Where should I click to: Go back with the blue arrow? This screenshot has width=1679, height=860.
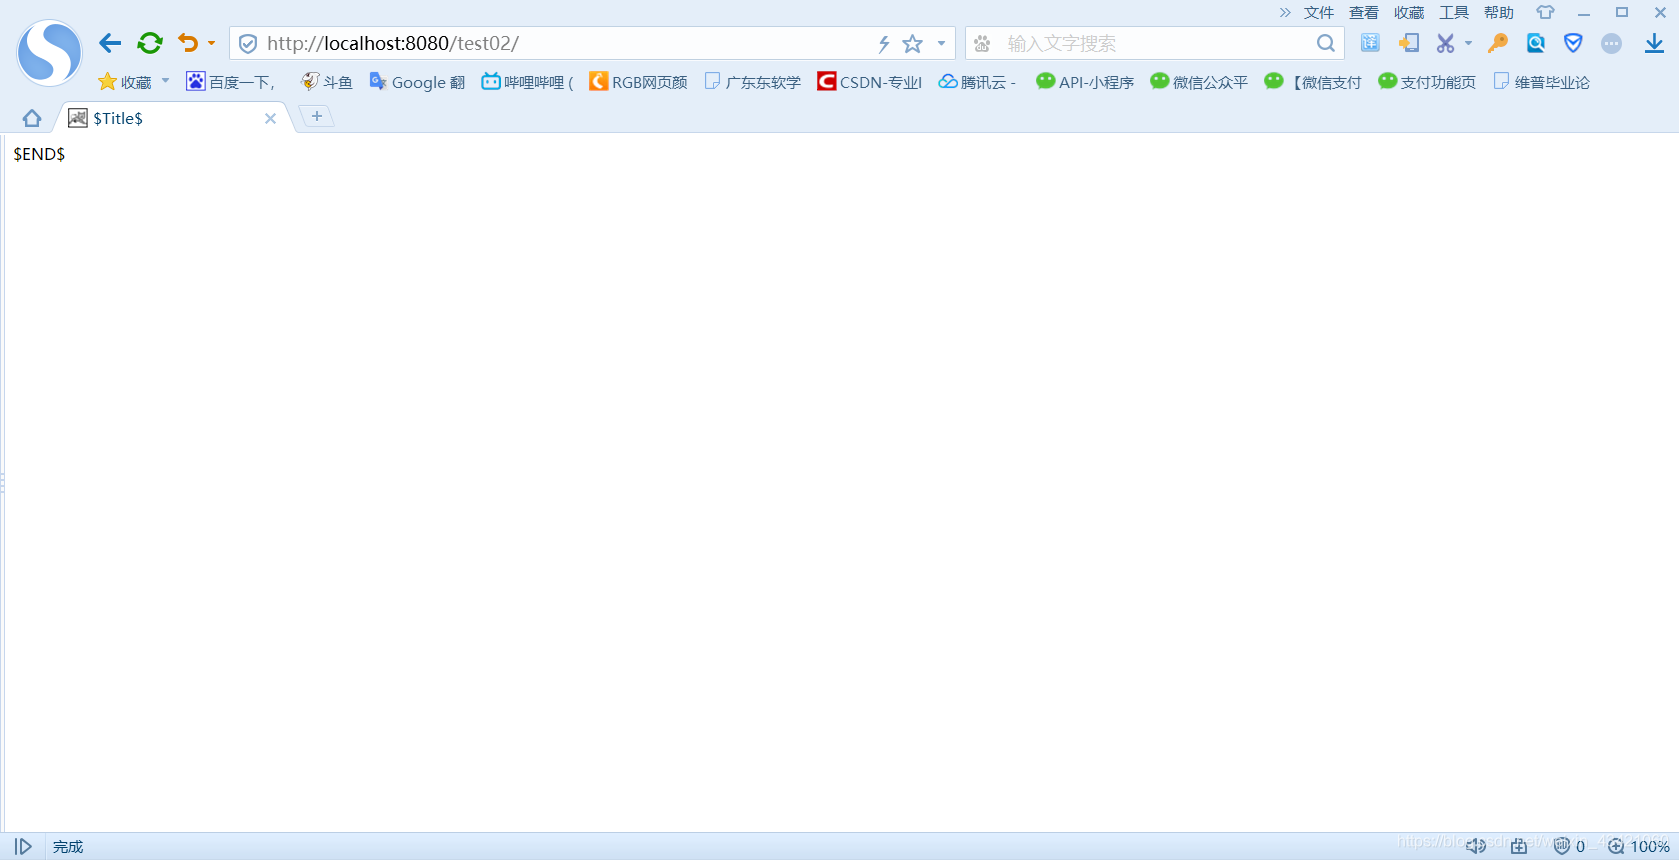pos(110,43)
